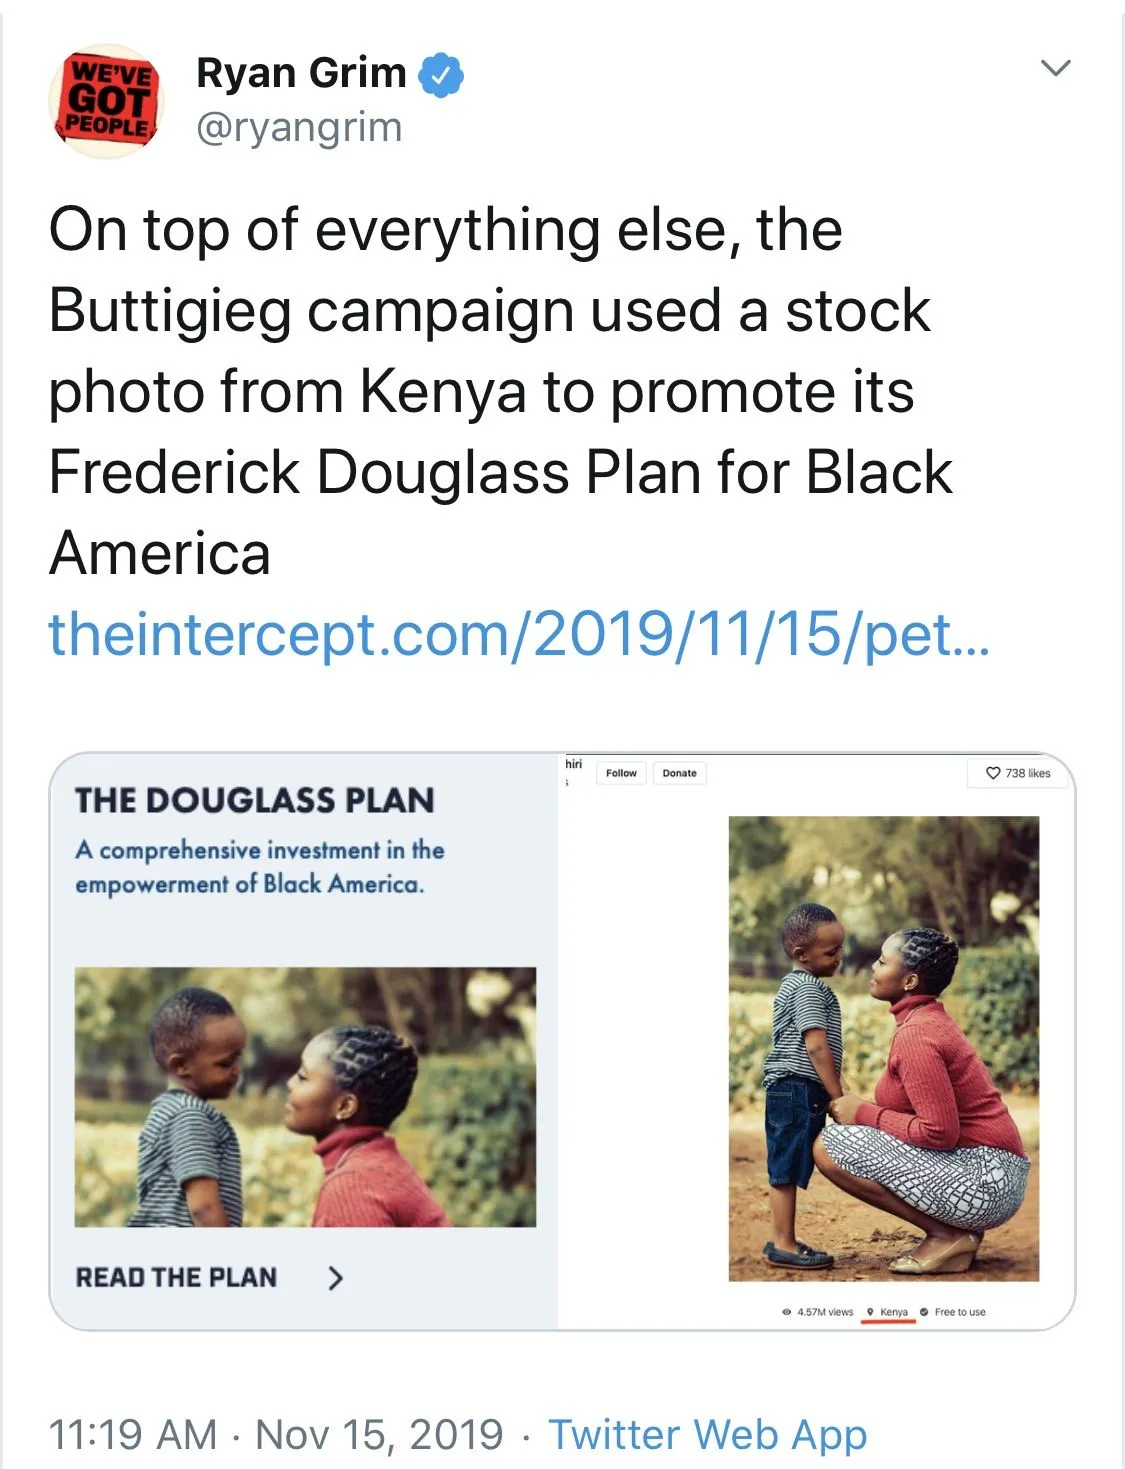
Task: Open the tweet options chevron menu
Action: (x=1055, y=68)
